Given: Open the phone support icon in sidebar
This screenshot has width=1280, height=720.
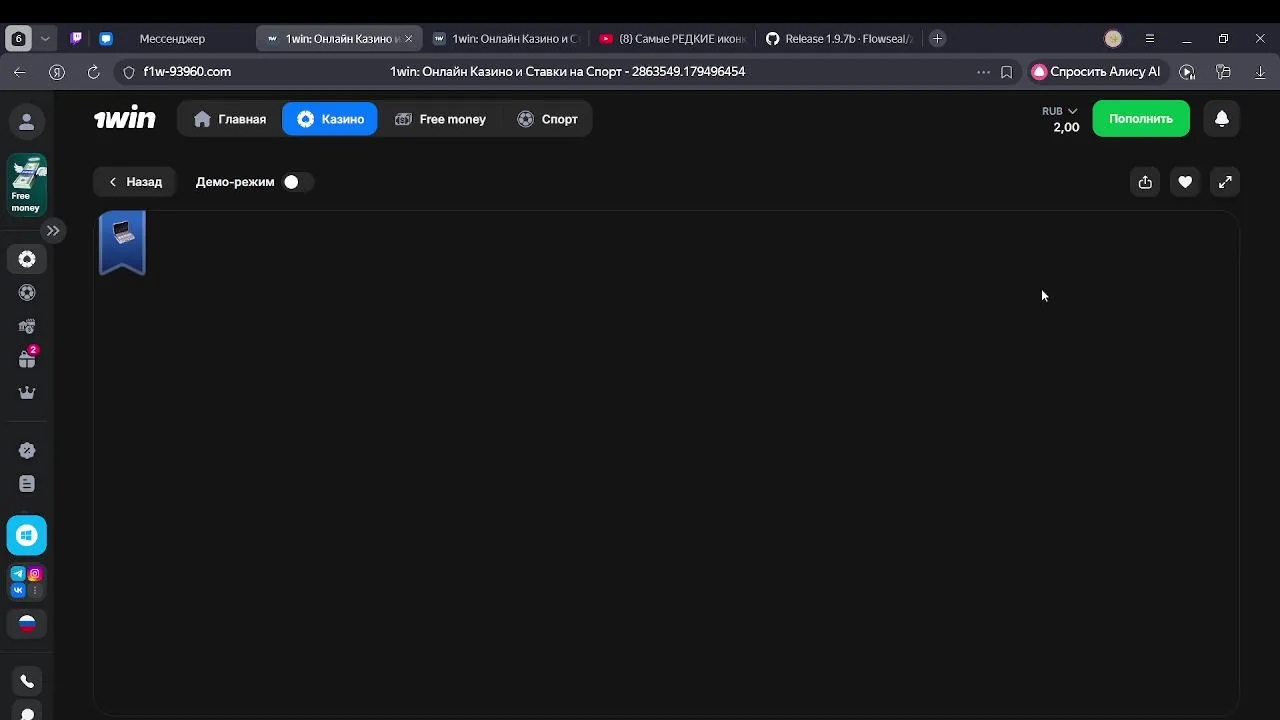Looking at the screenshot, I should point(27,682).
